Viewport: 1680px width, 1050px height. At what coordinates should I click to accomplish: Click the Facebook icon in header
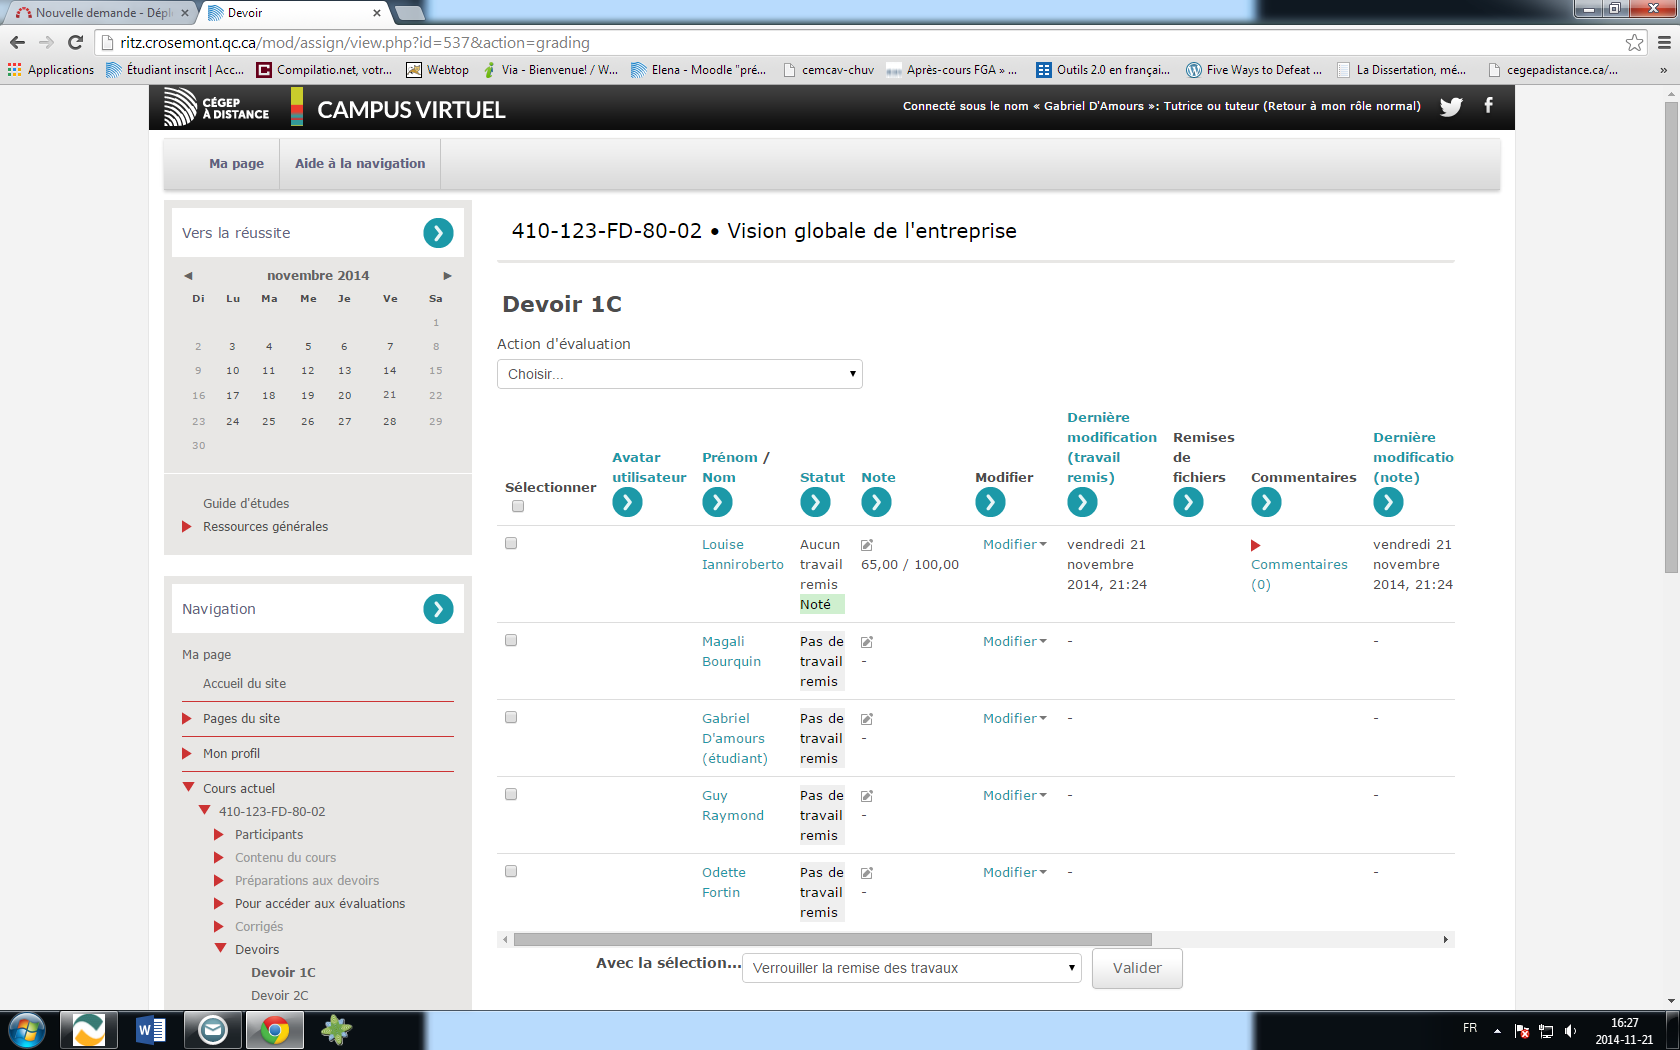(1488, 105)
